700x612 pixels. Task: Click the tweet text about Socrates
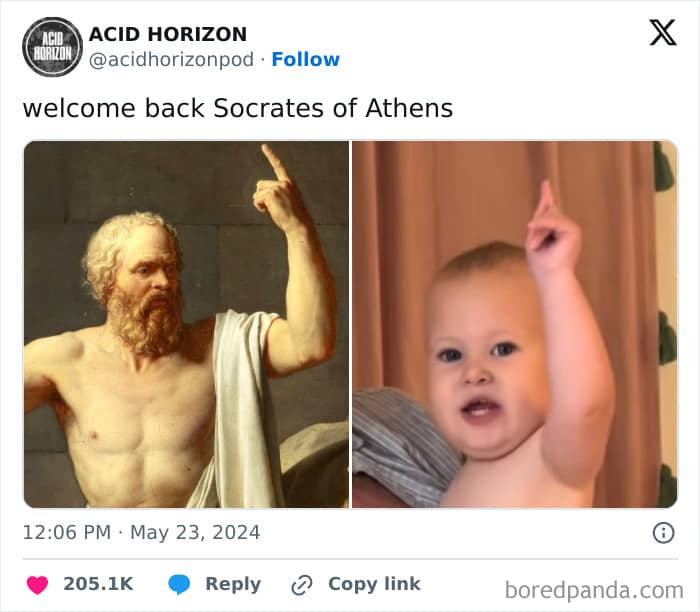(x=238, y=108)
